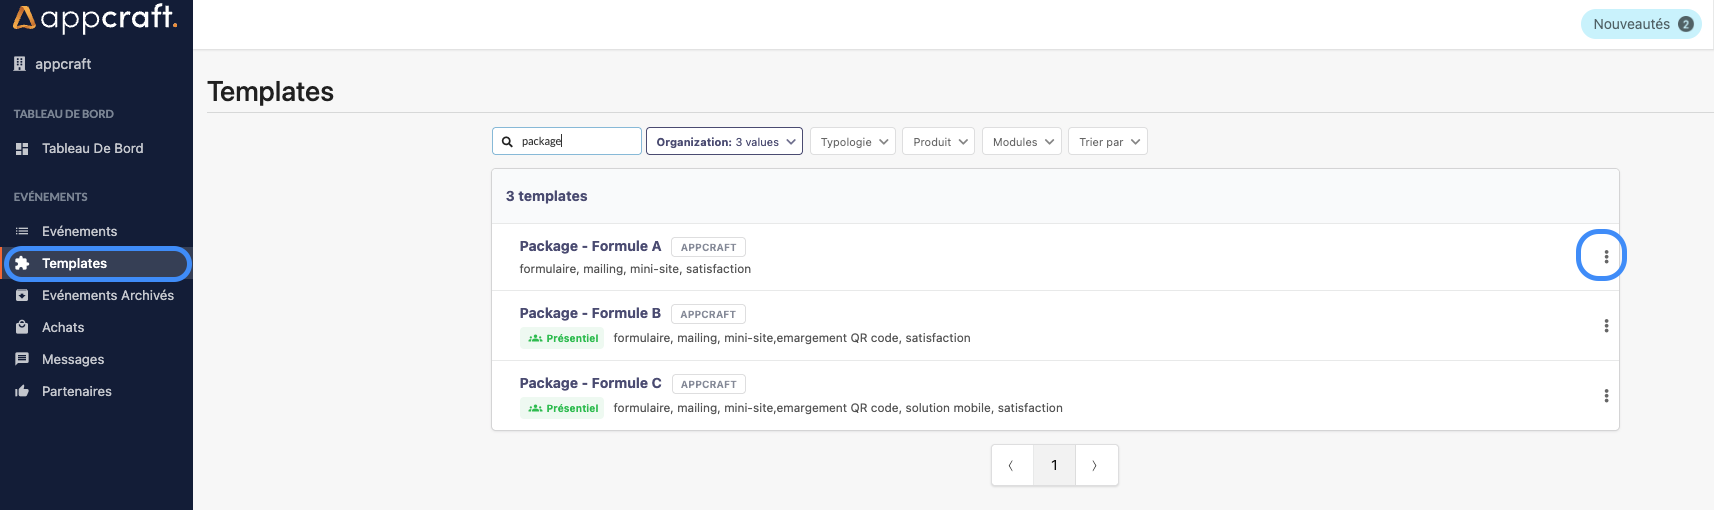Click the search magnifier icon
1714x510 pixels.
point(507,142)
